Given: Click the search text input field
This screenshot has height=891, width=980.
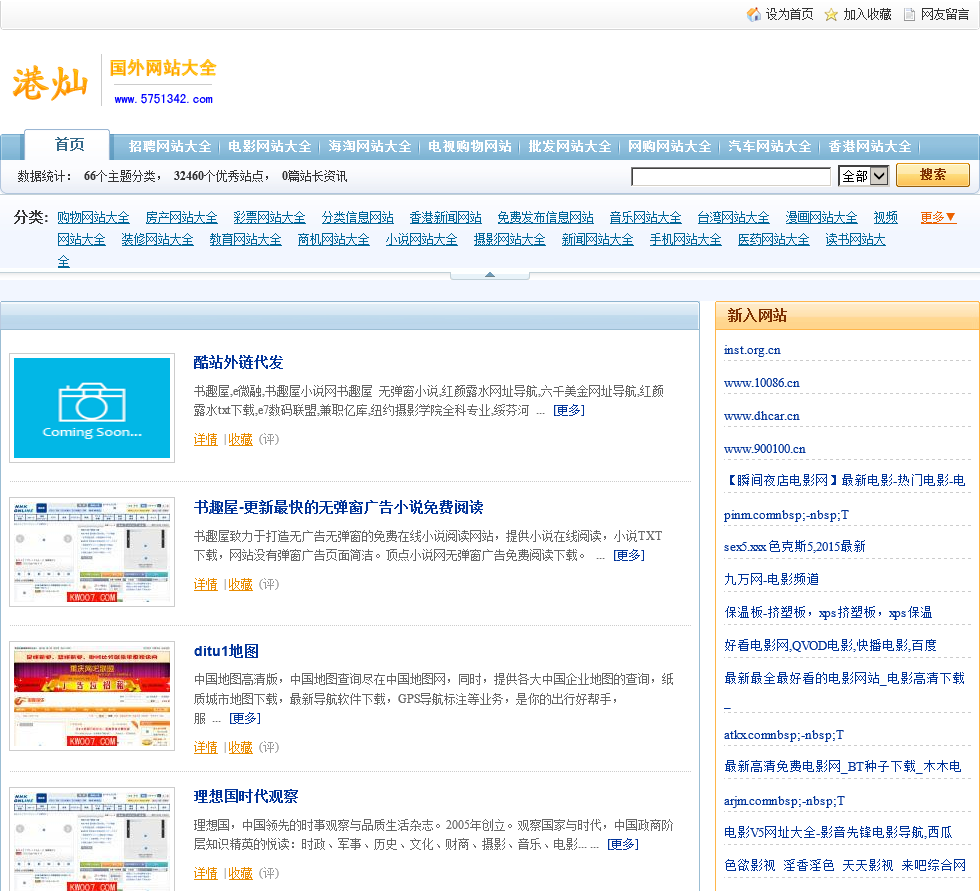Looking at the screenshot, I should click(x=731, y=176).
